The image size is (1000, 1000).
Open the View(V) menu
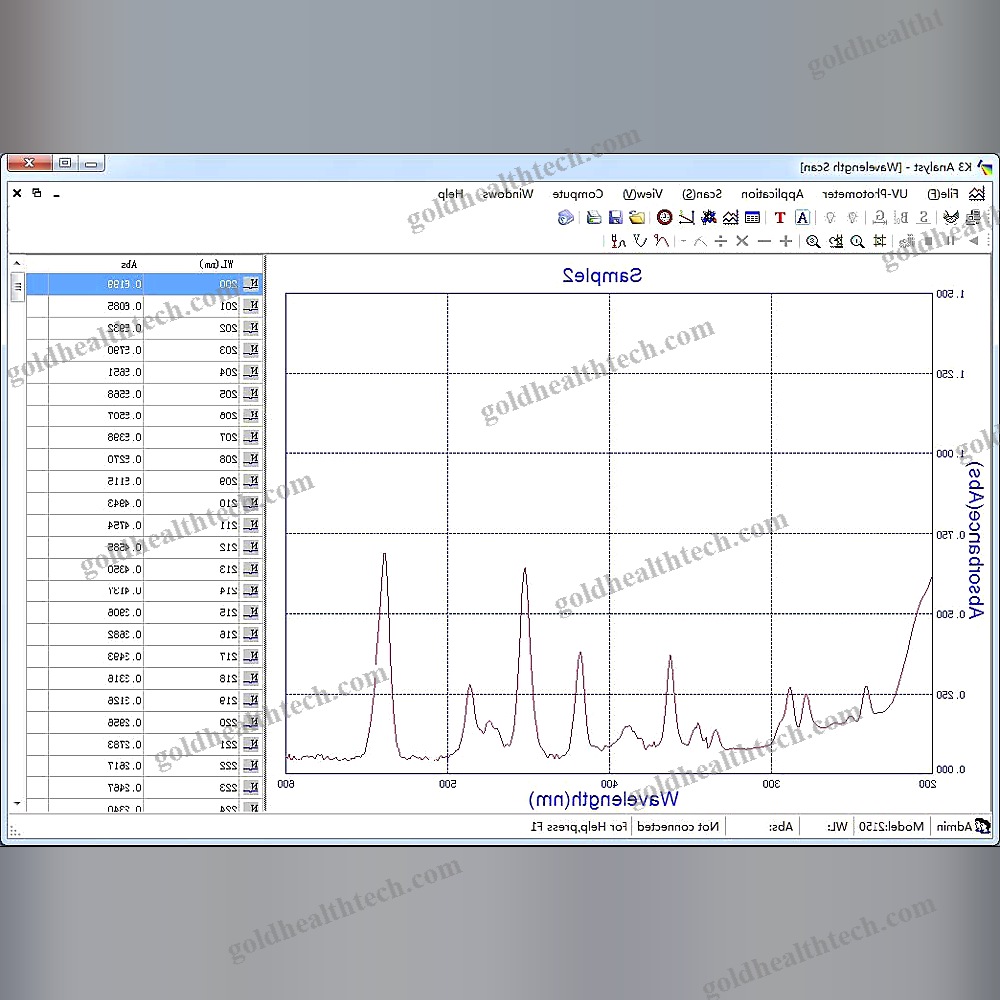tap(643, 194)
